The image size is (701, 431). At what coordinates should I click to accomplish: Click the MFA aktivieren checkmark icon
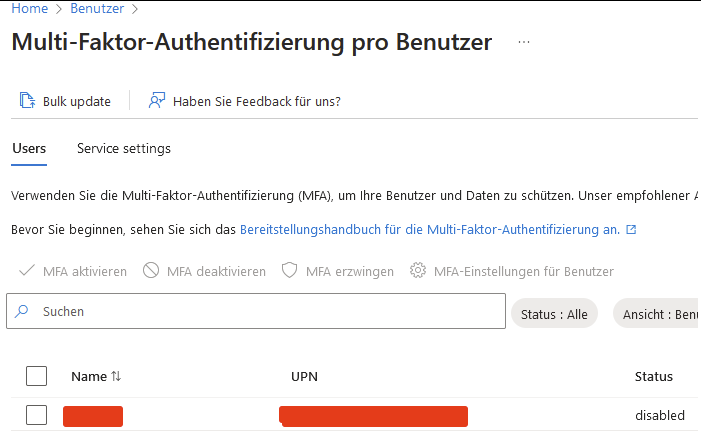click(x=27, y=271)
